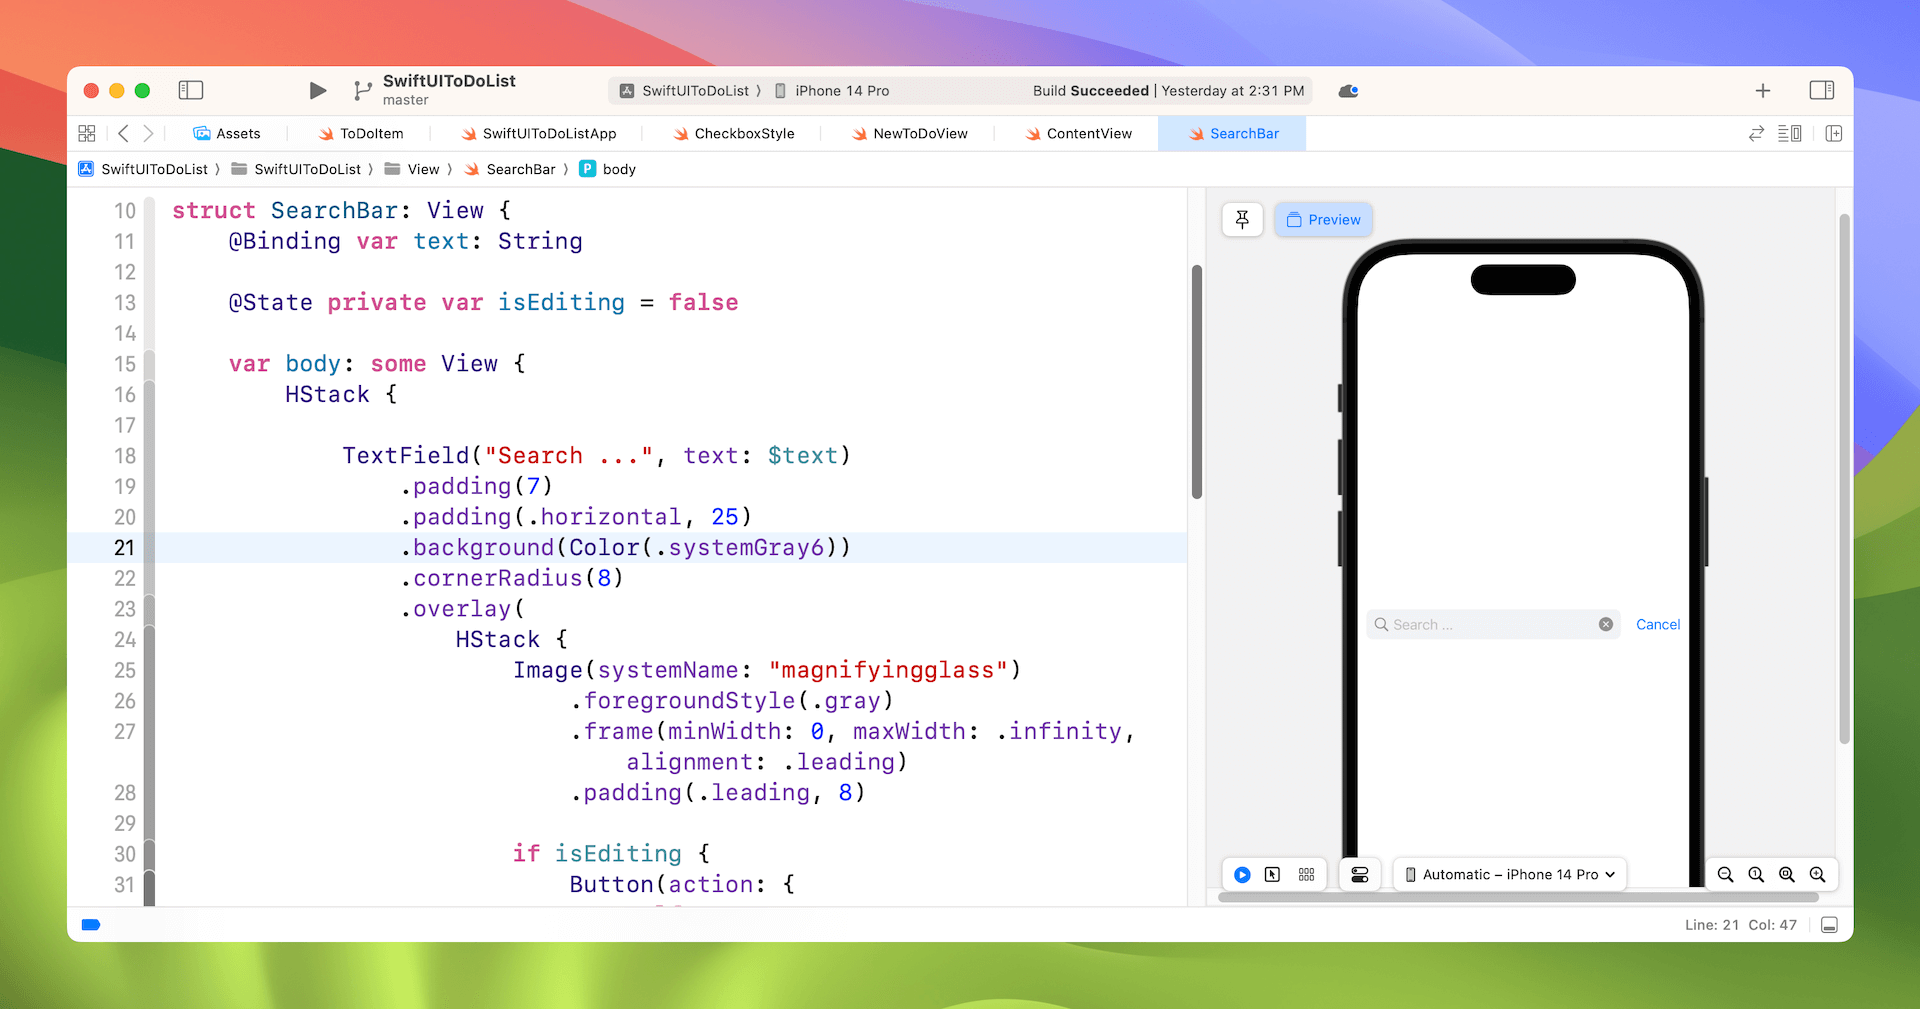Viewport: 1920px width, 1009px height.
Task: Open the SwiftUIToDoList folder breadcrumb
Action: point(297,169)
